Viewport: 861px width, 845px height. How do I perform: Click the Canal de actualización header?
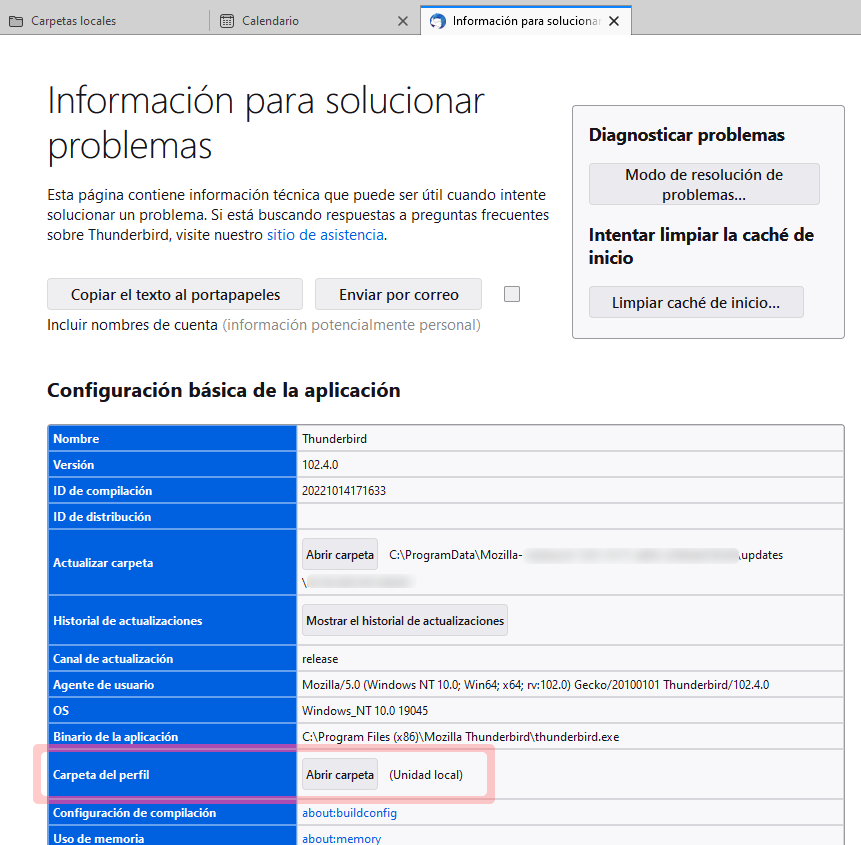(x=172, y=658)
